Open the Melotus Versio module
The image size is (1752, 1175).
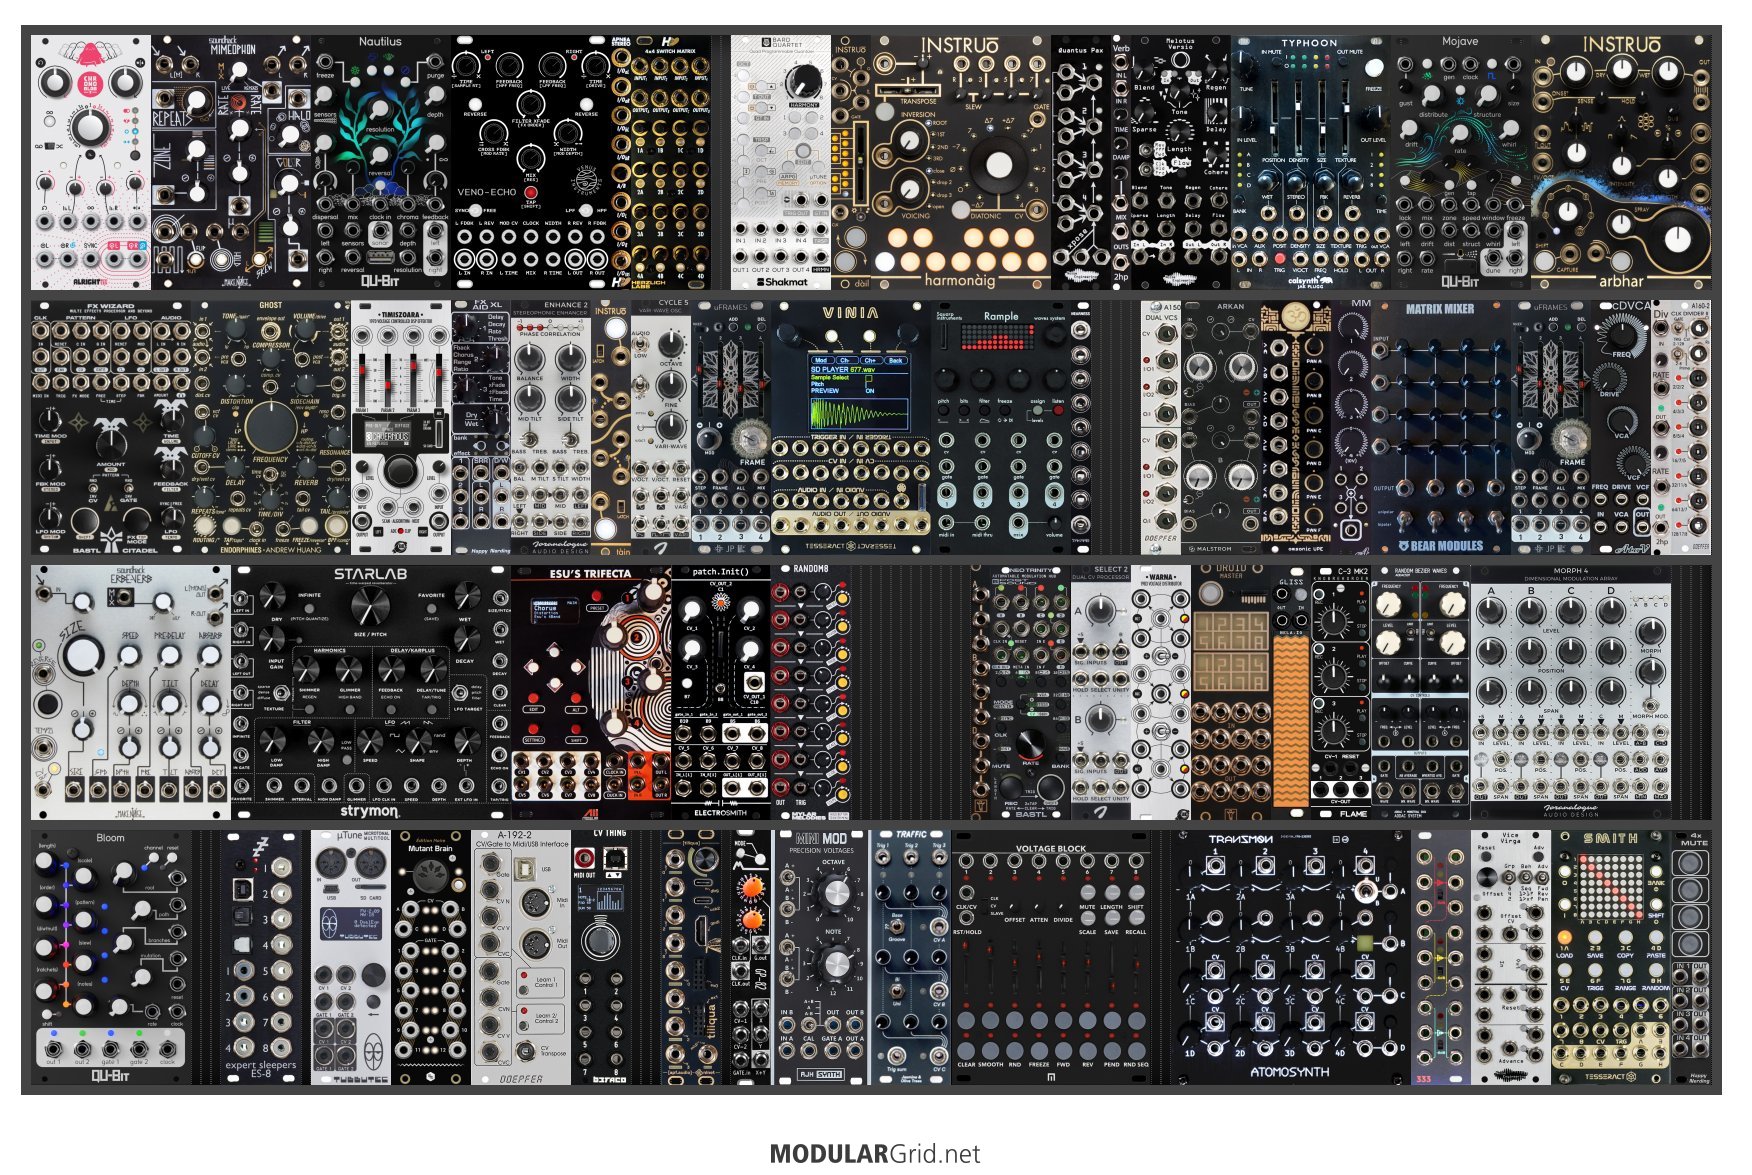(1181, 163)
